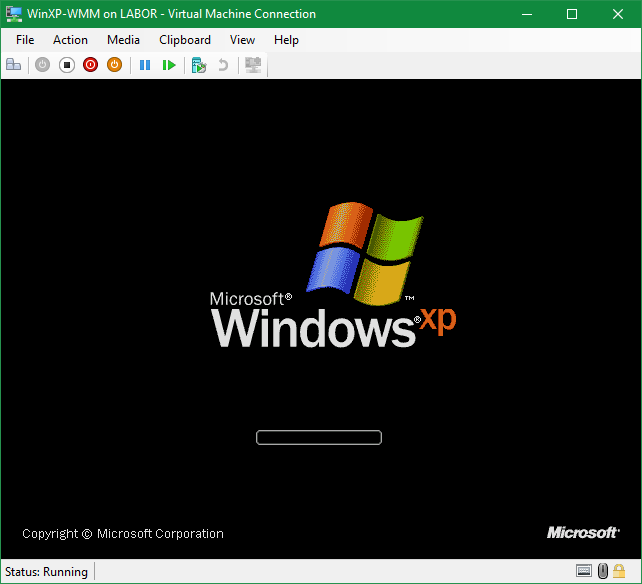Create a checkpoint using the toolbar icon

[199, 65]
